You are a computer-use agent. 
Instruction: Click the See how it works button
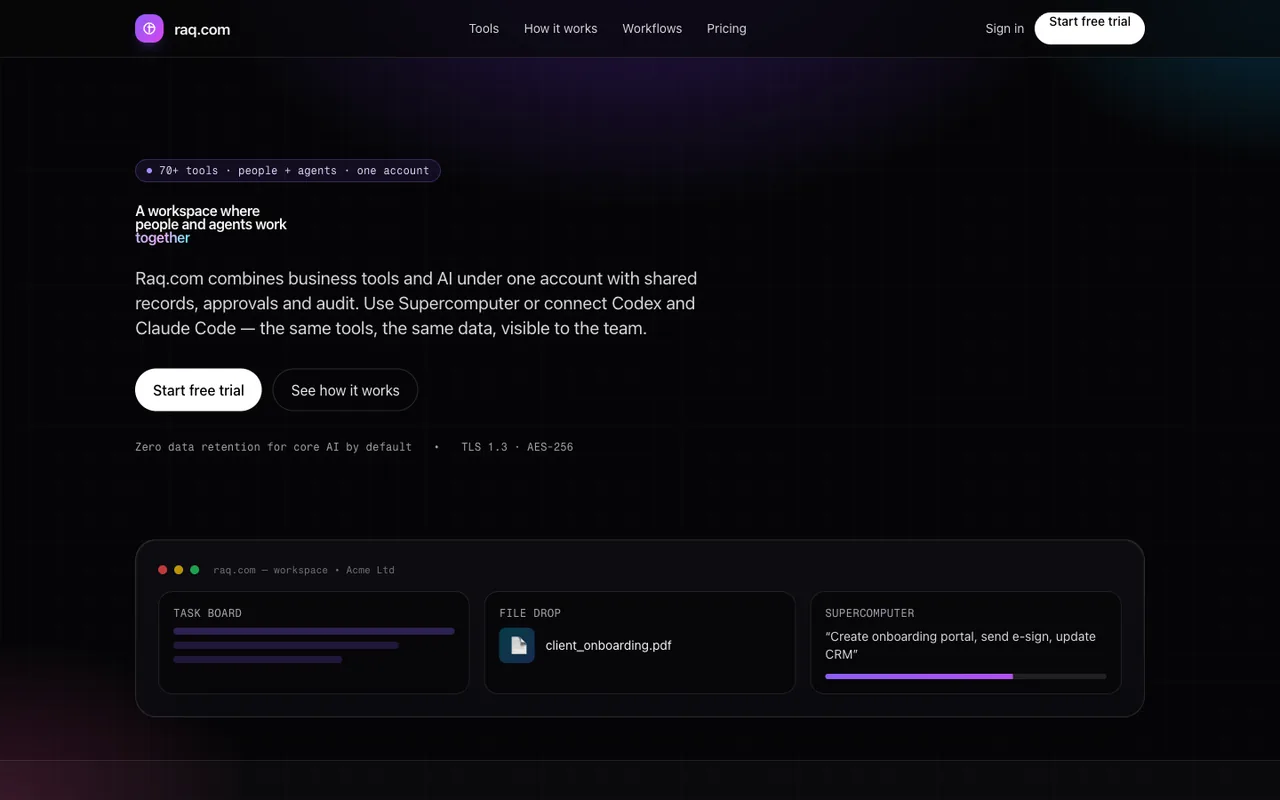tap(345, 390)
